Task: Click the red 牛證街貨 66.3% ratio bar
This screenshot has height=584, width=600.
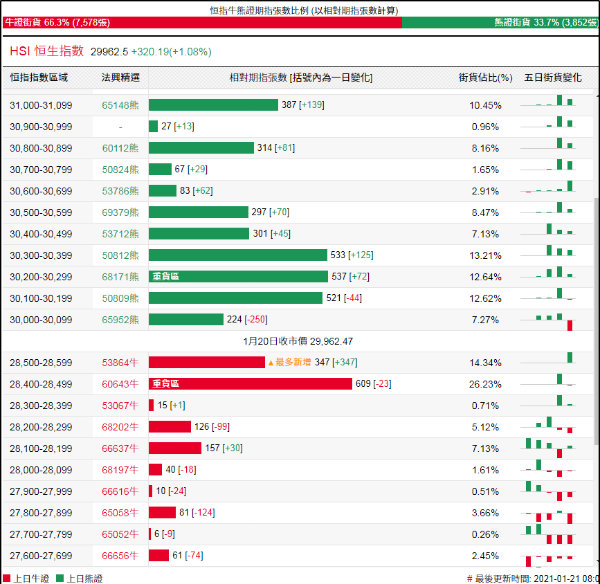Action: pos(202,22)
